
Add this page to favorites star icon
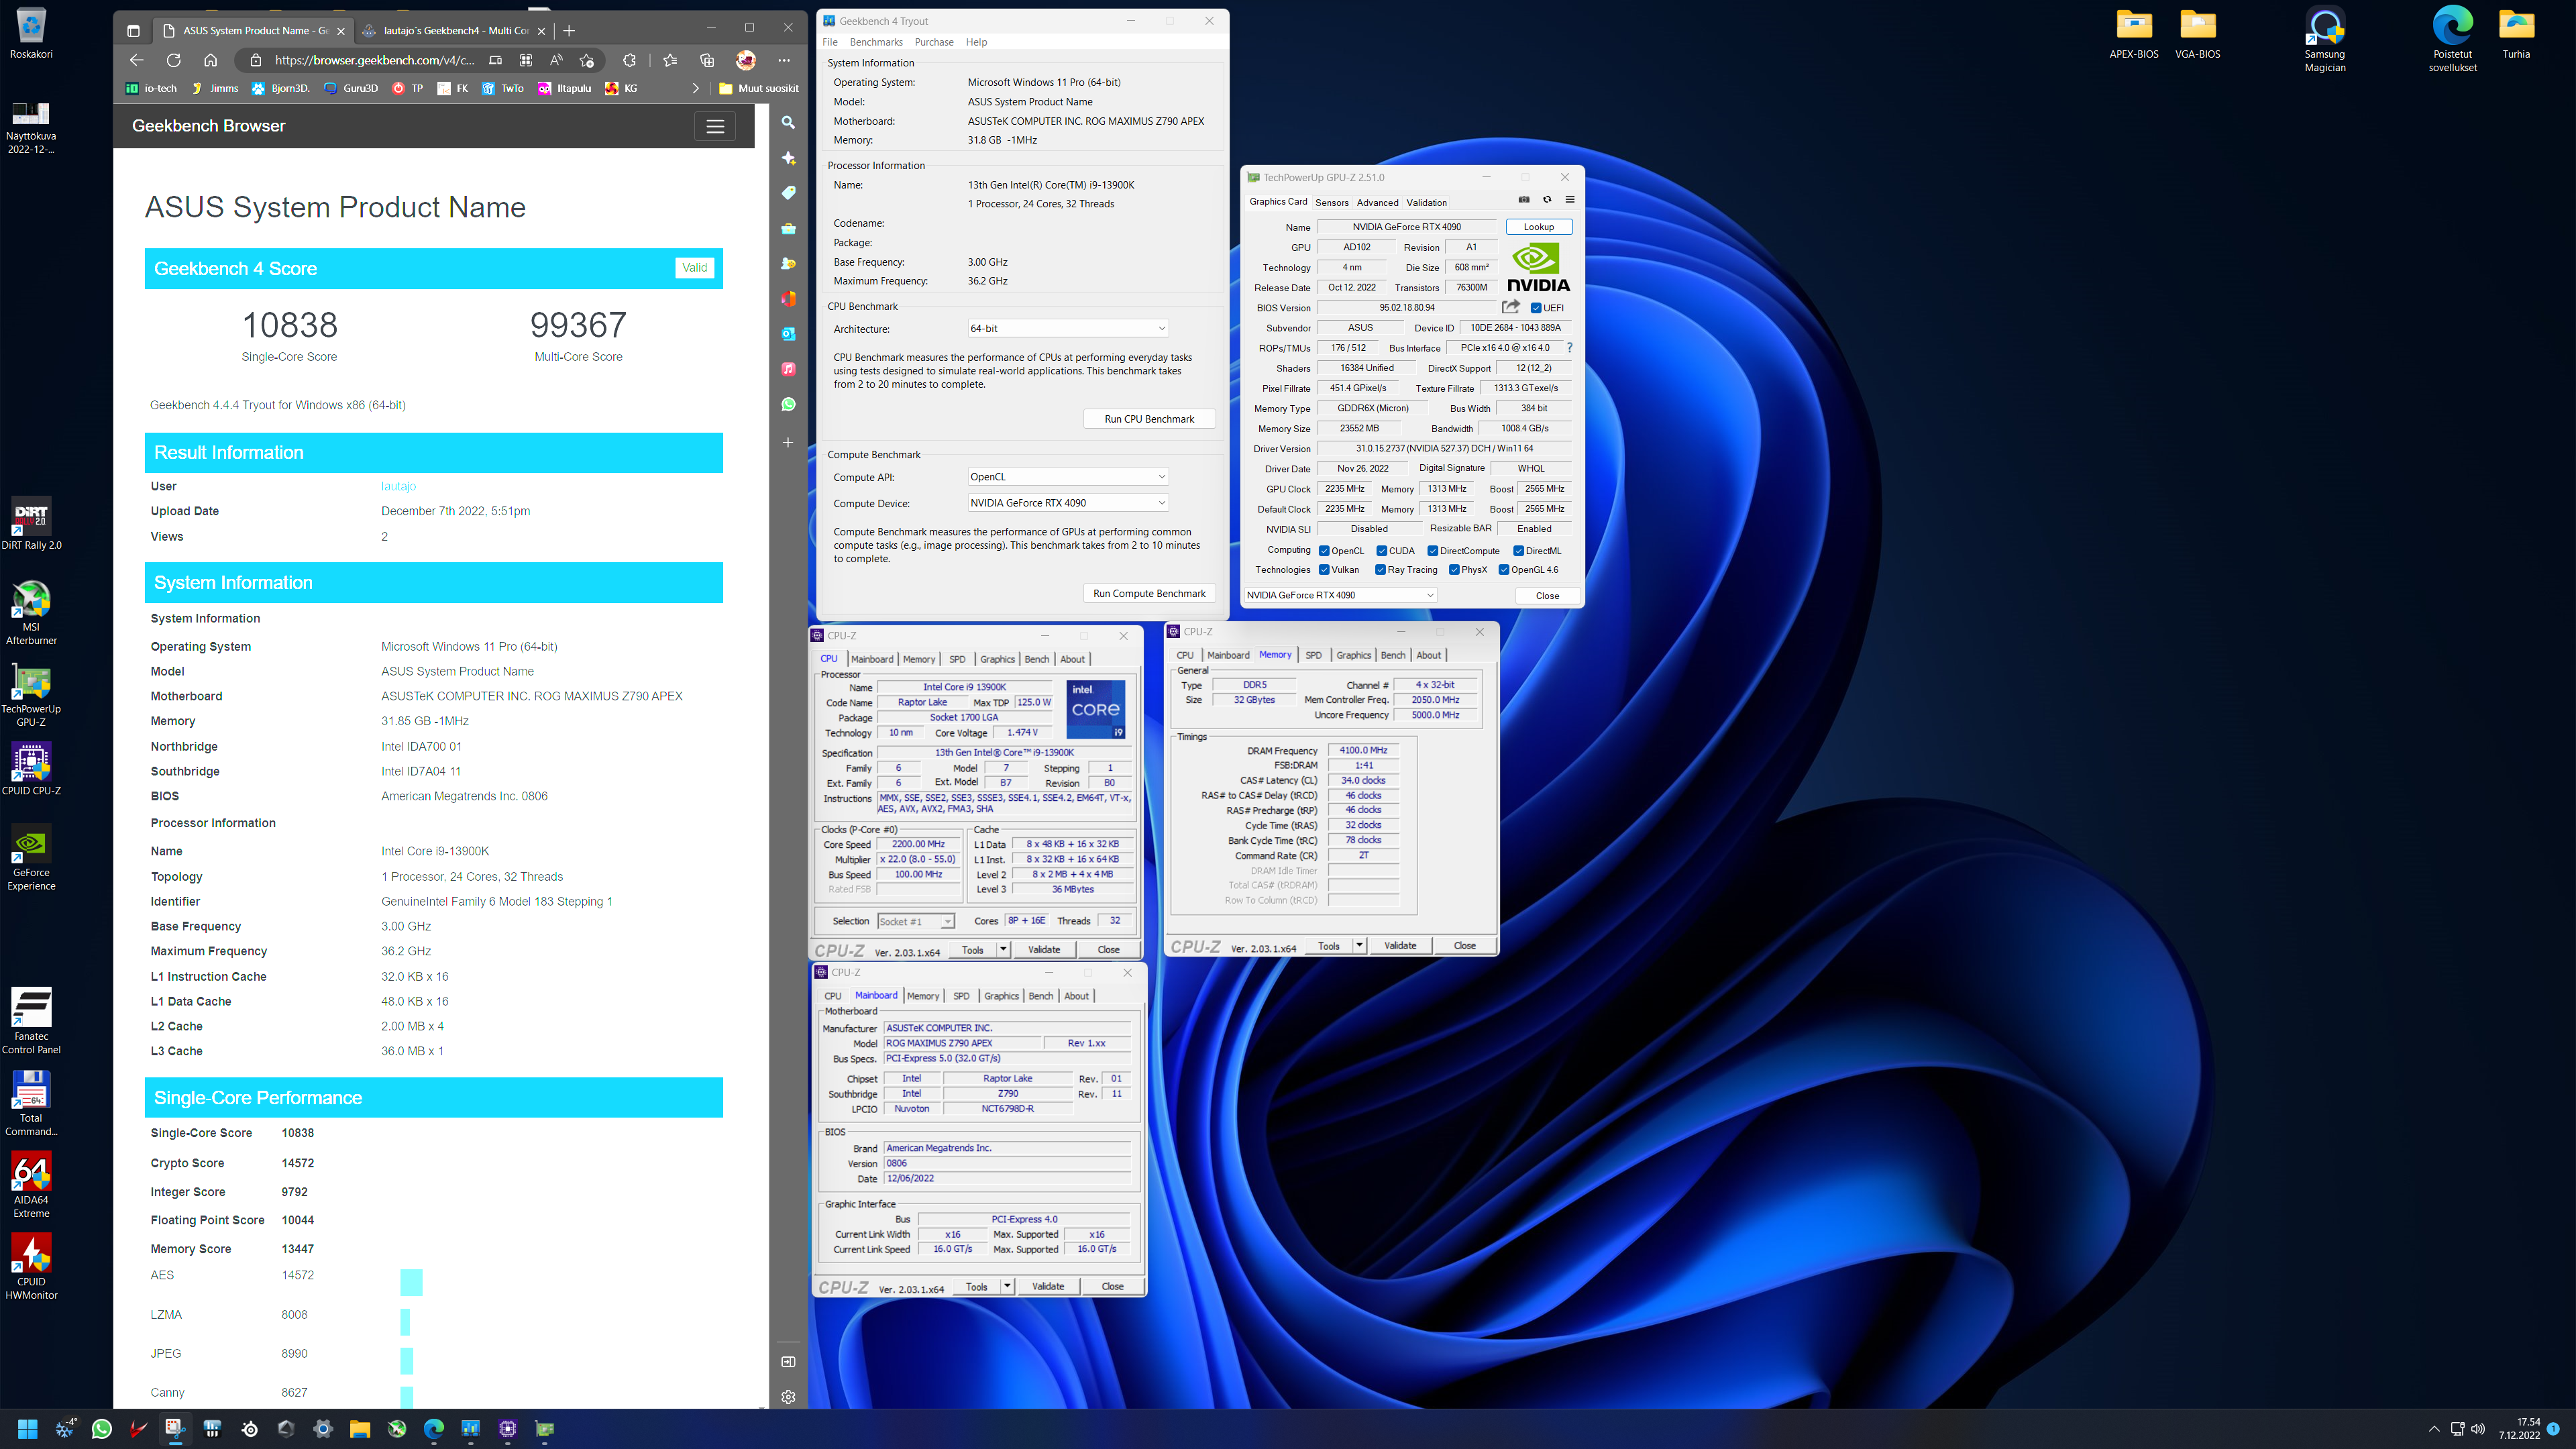tap(587, 60)
